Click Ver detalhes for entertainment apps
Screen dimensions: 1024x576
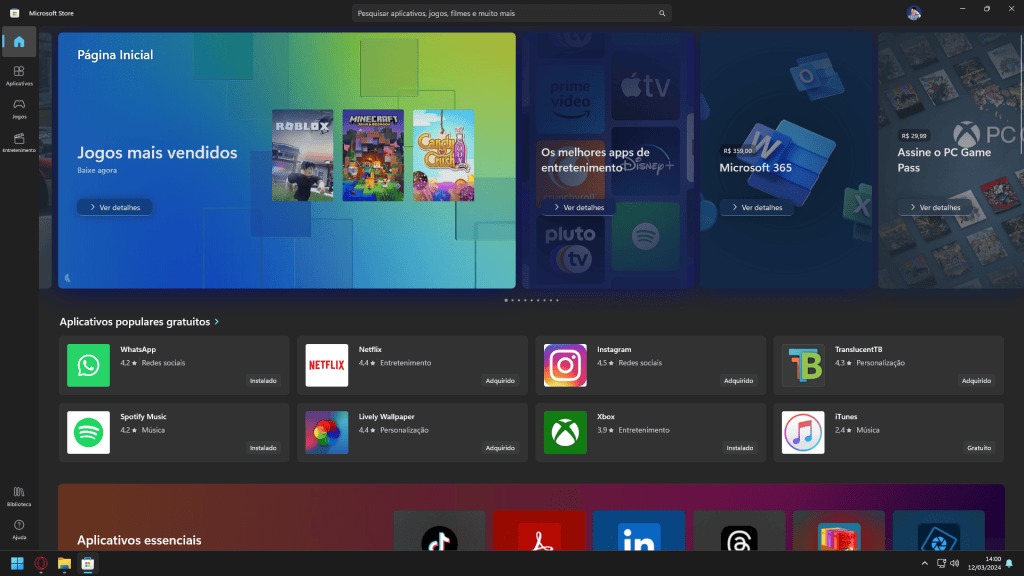tap(579, 207)
